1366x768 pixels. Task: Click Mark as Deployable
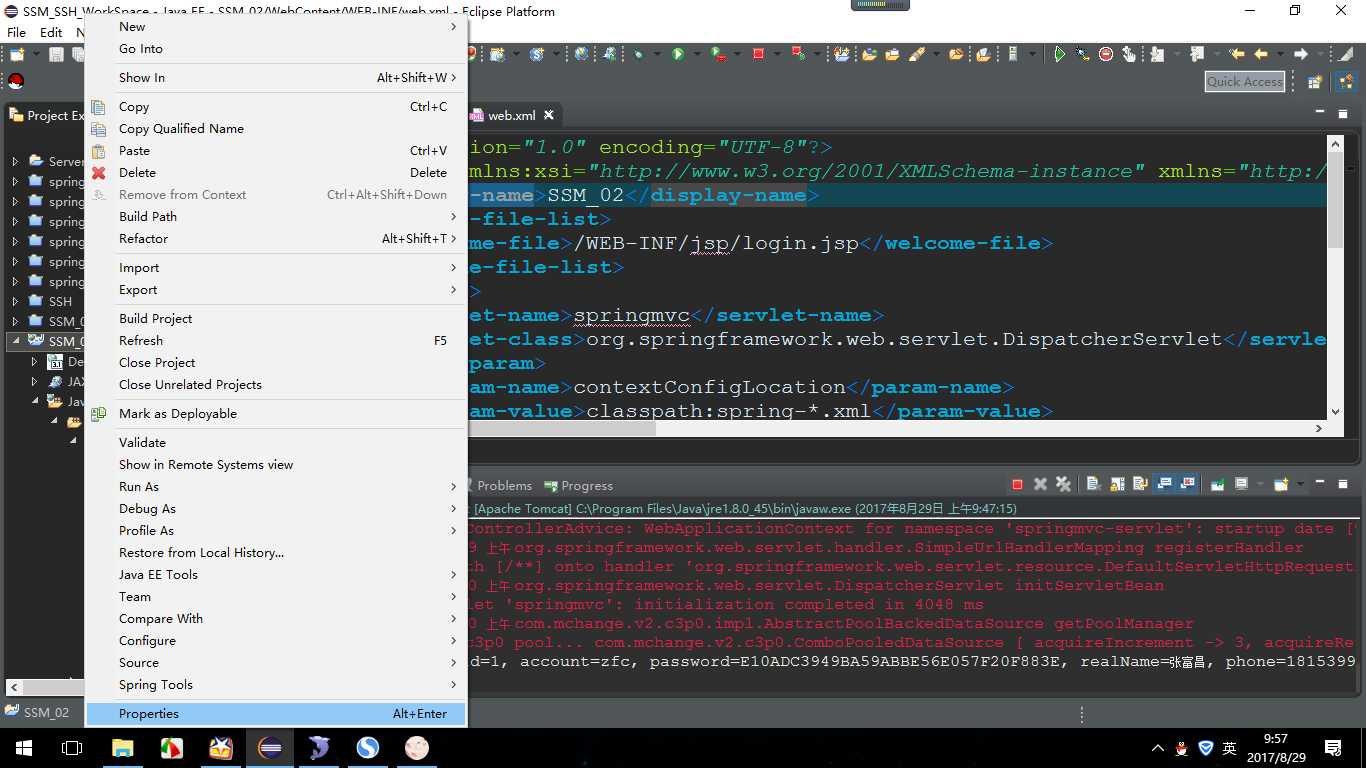(277, 413)
